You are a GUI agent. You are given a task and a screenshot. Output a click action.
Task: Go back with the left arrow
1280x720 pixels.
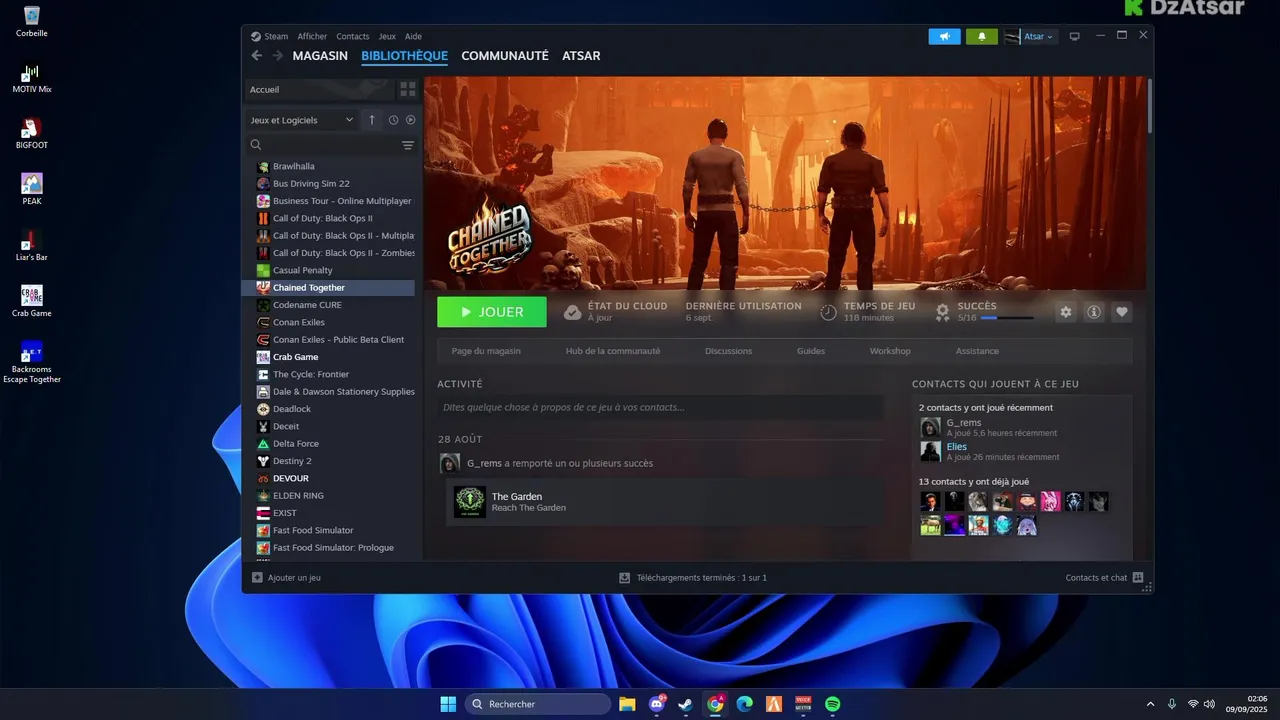click(x=257, y=56)
